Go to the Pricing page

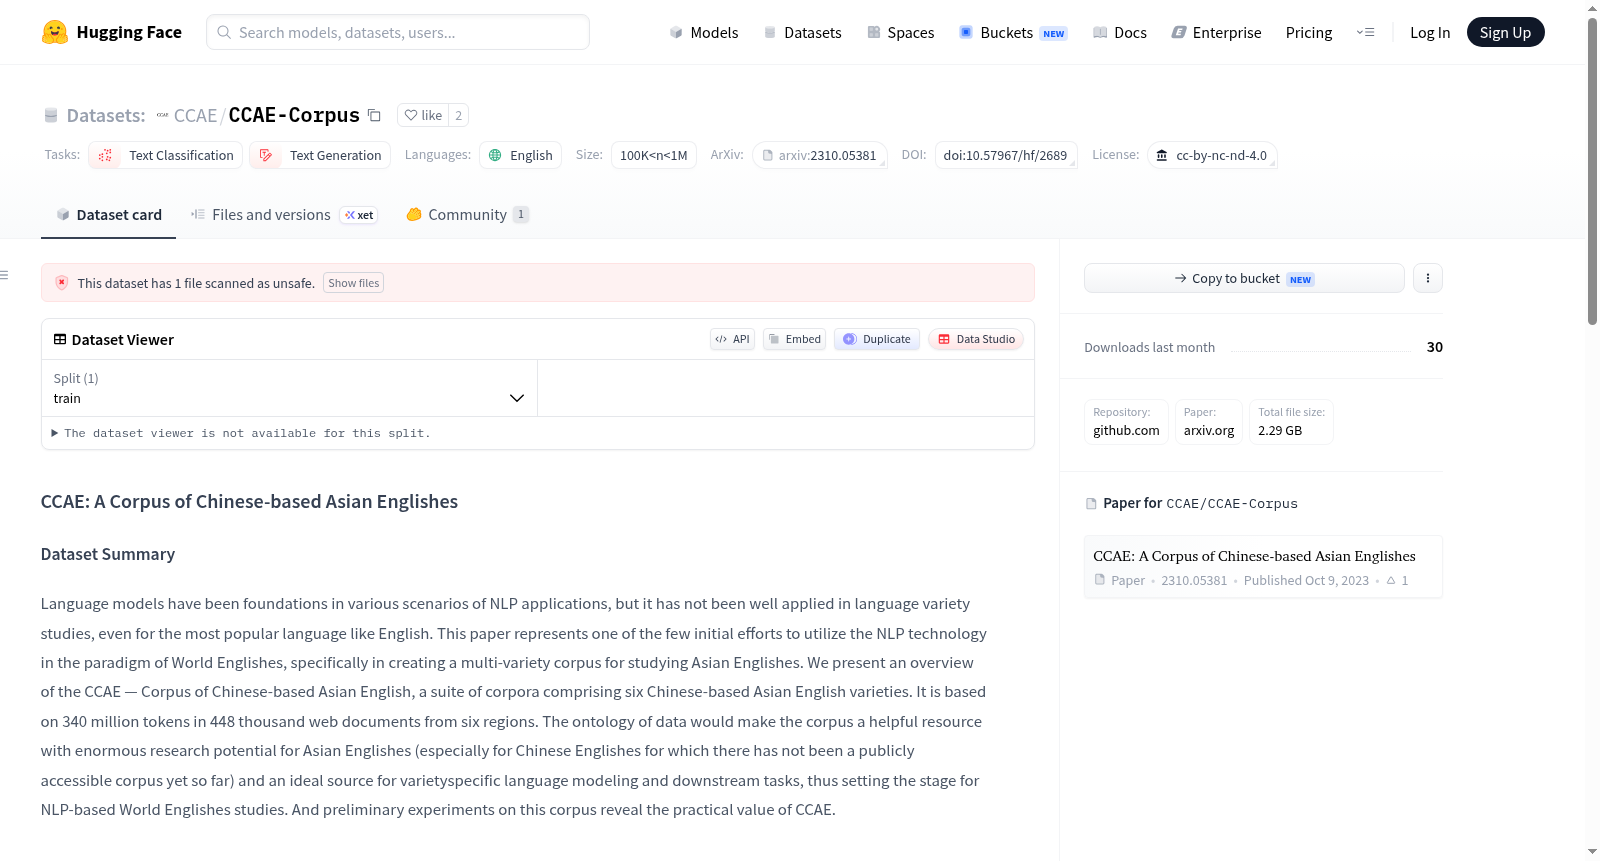pos(1309,32)
